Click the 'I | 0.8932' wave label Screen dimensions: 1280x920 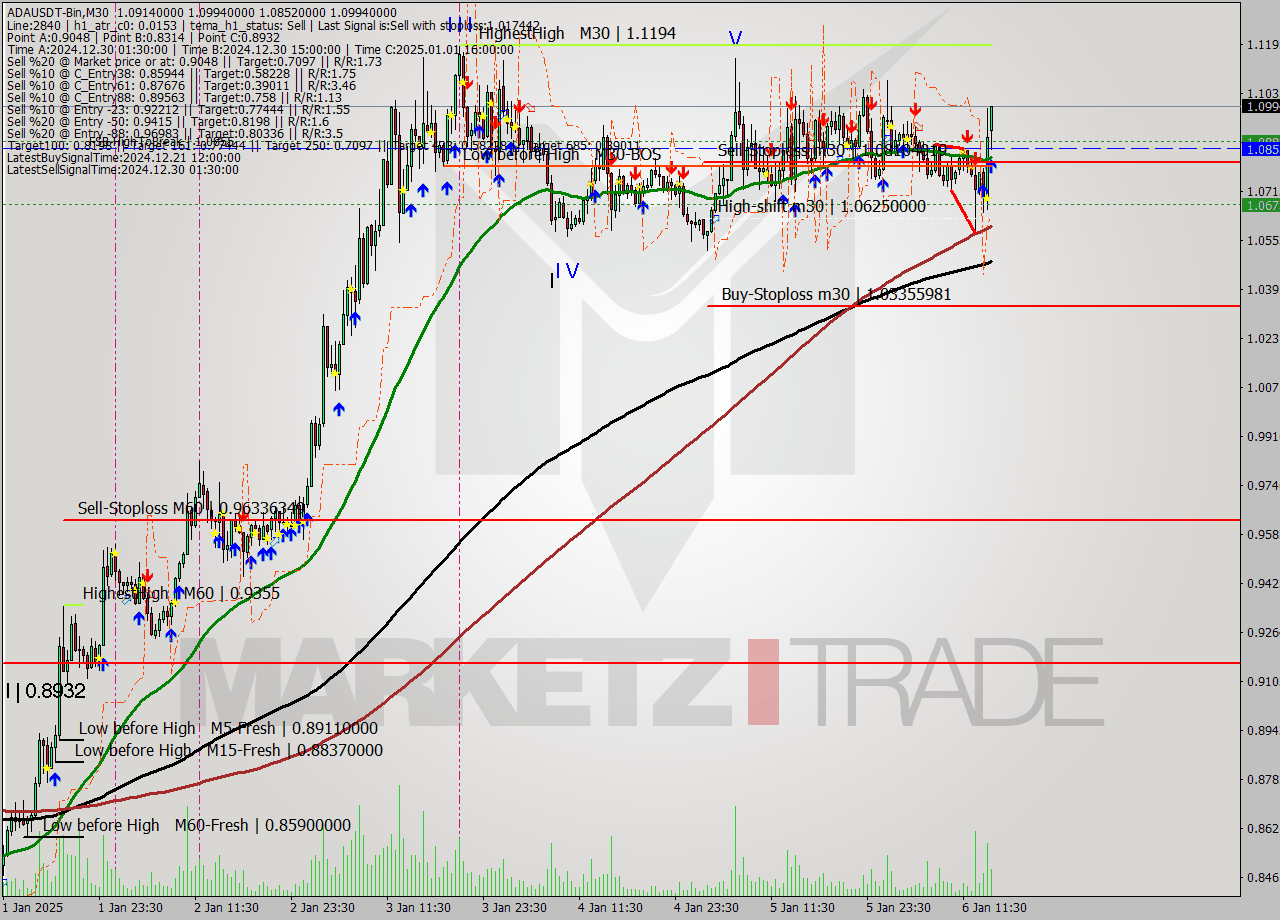(45, 690)
